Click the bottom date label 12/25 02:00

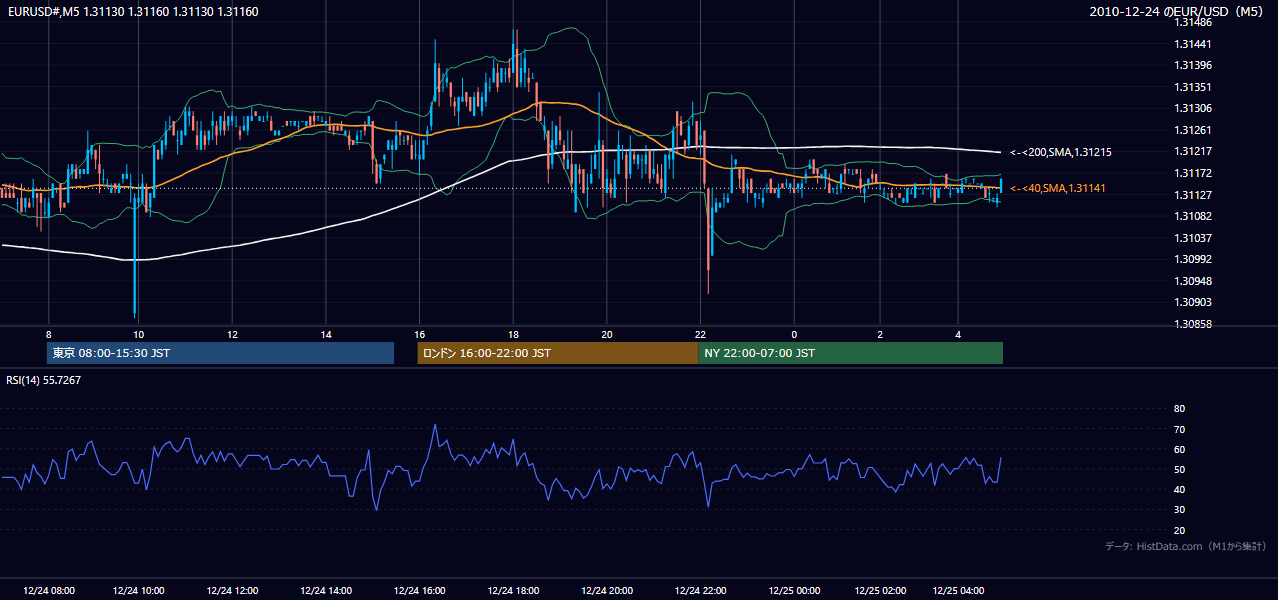point(881,590)
